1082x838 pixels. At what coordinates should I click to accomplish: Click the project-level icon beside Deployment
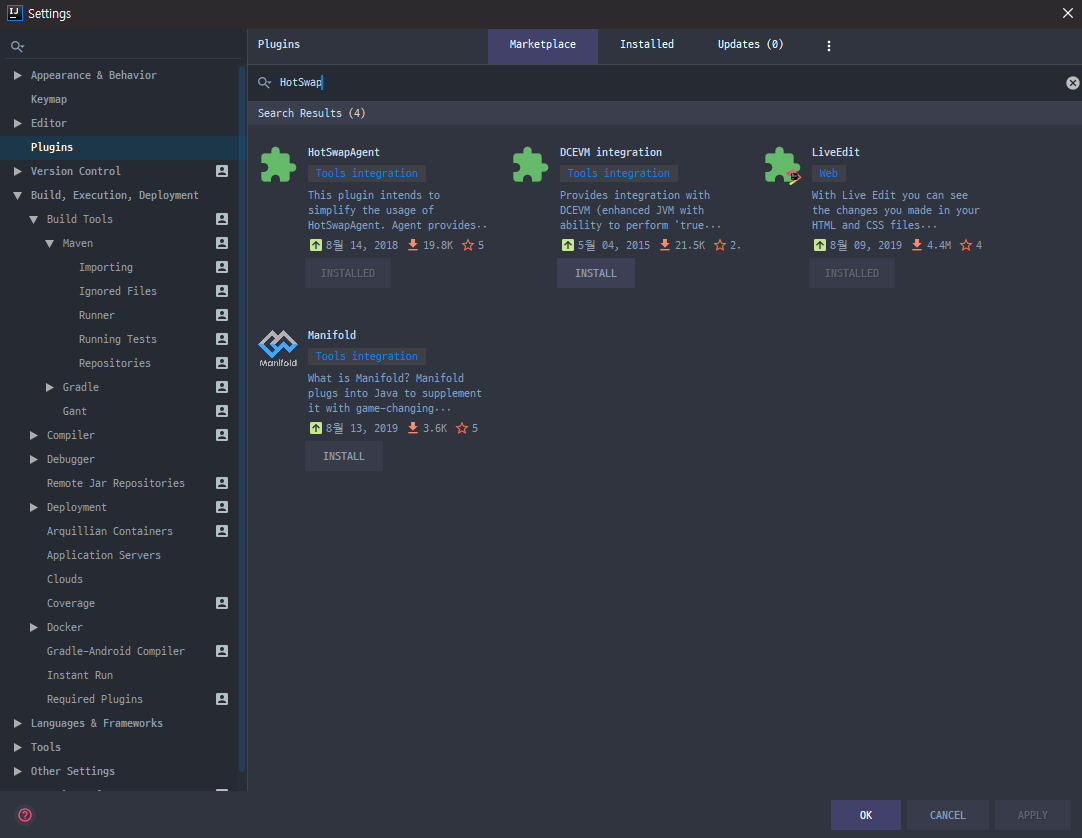click(222, 507)
